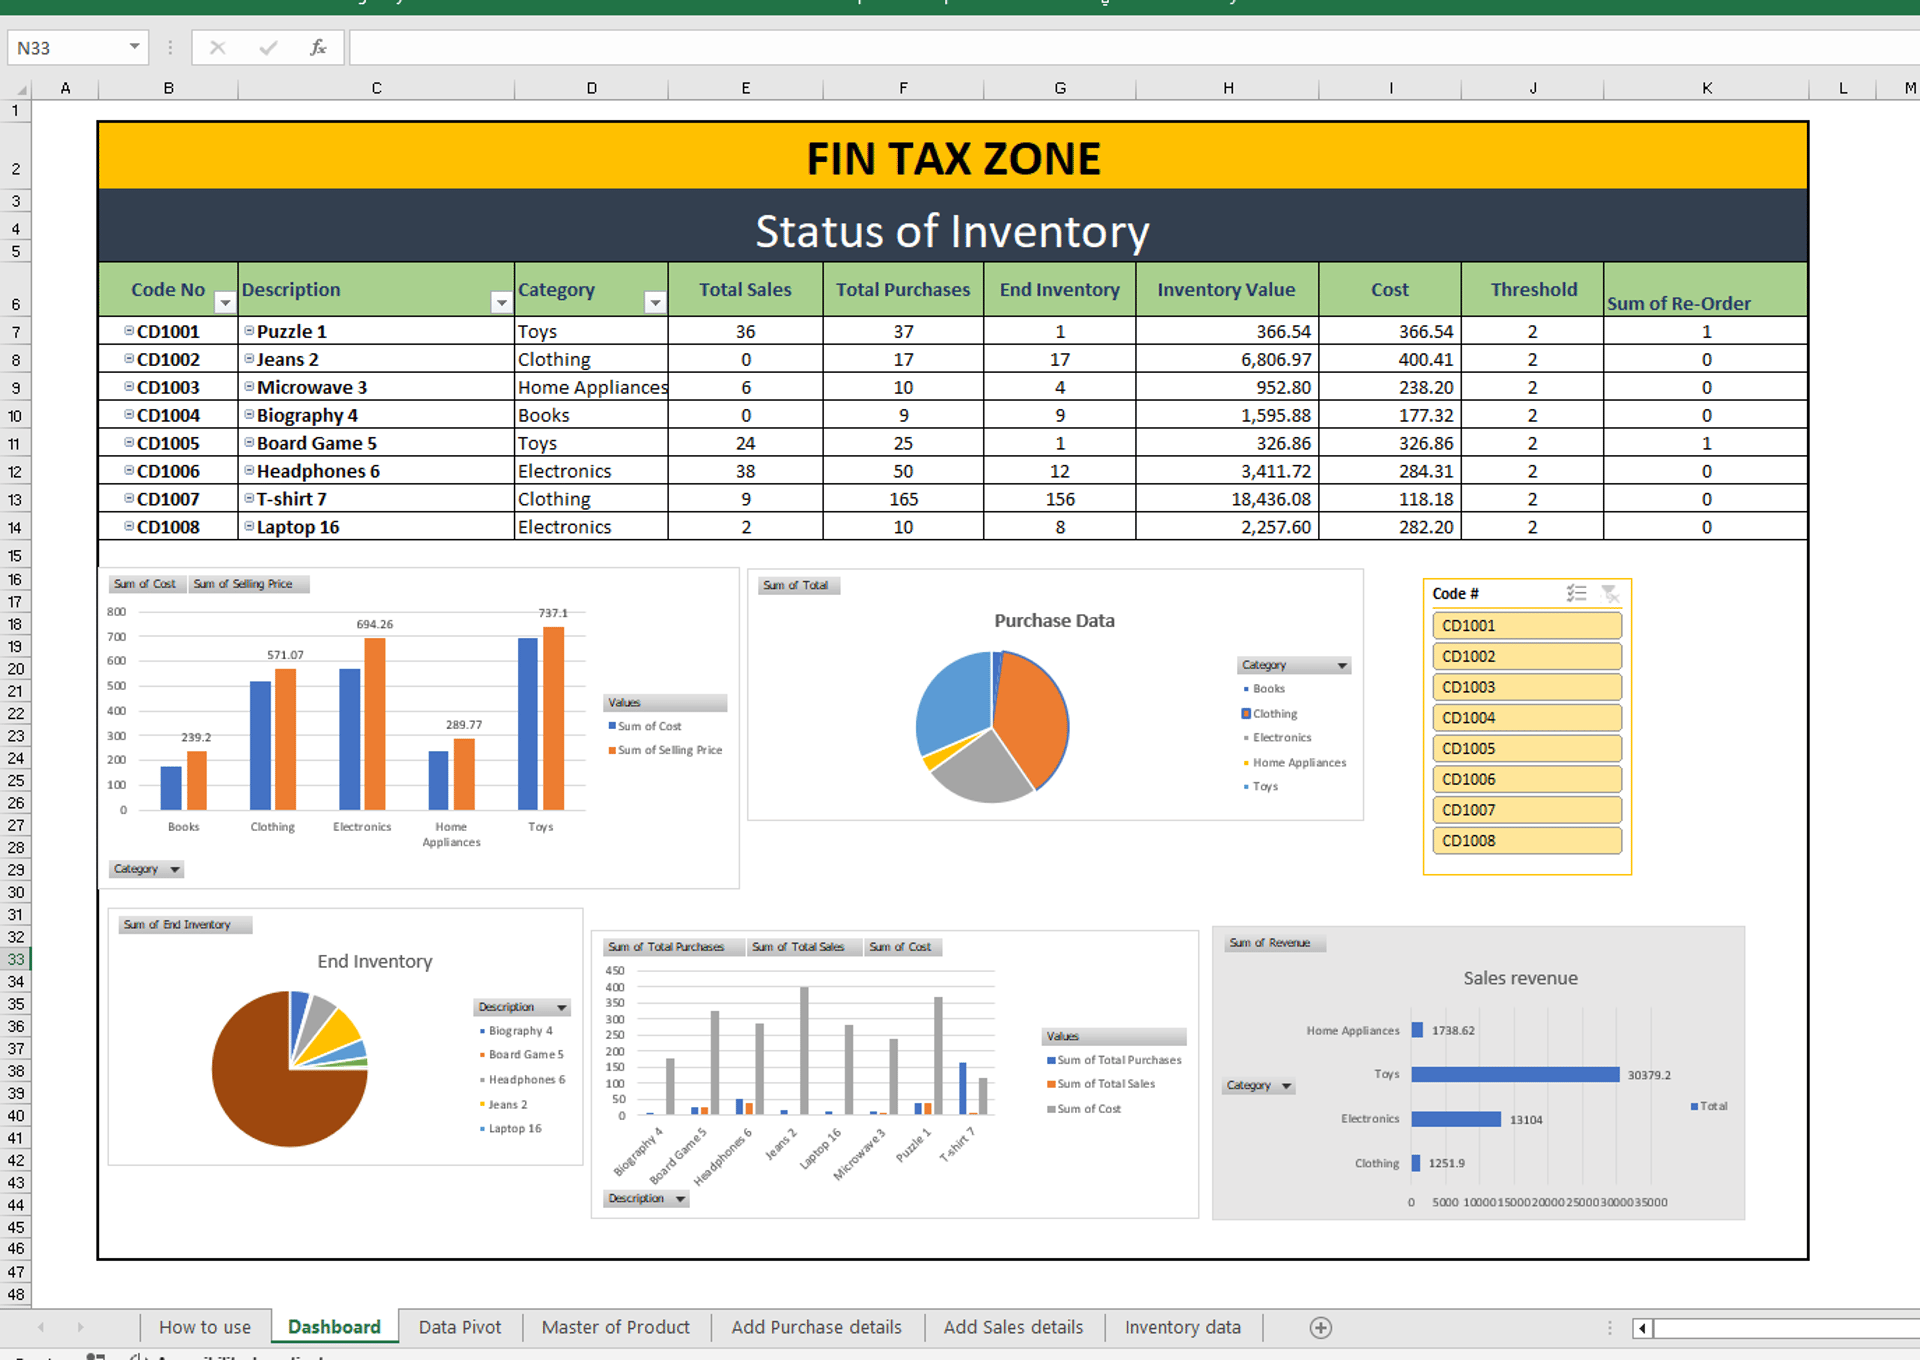Click the insert function fx icon
The image size is (1920, 1360).
click(317, 47)
